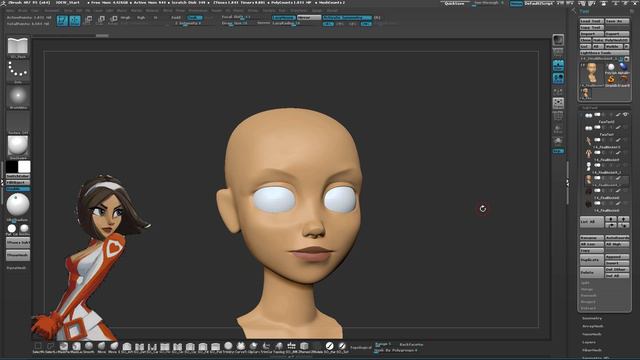Click the Frame icon on right shelf
The width and height of the screenshot is (640, 360).
coord(558,103)
